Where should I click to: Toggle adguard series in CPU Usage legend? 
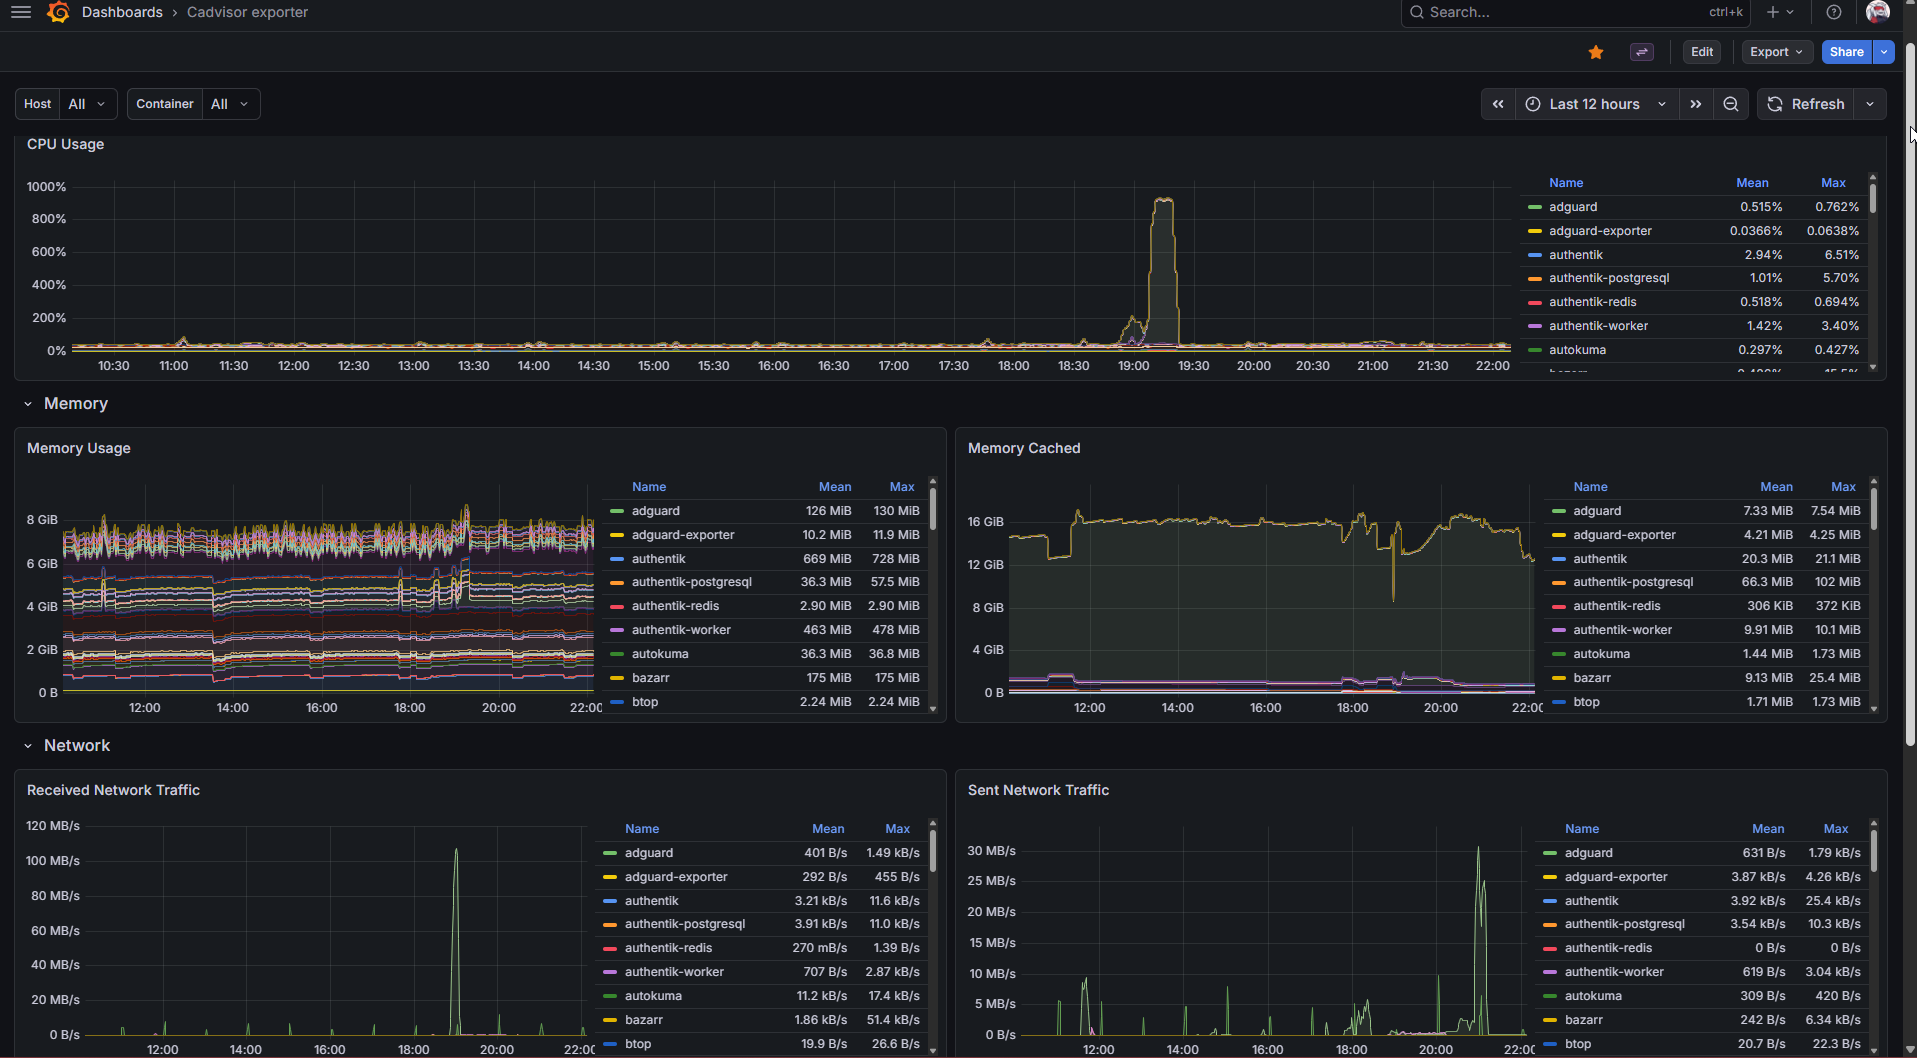coord(1573,207)
